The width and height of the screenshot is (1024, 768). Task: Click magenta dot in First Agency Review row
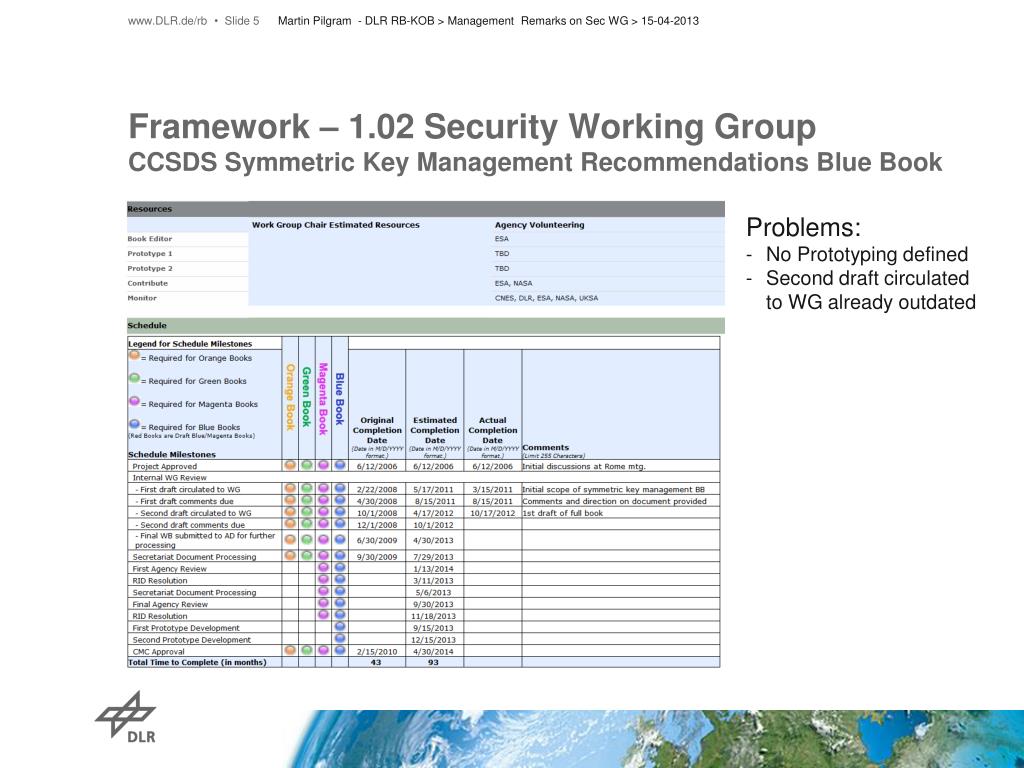click(x=323, y=568)
